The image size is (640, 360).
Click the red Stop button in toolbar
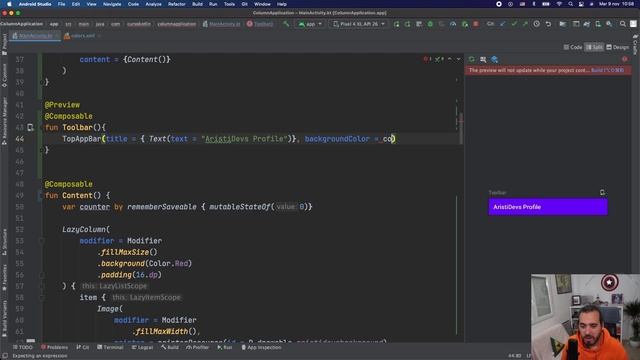click(x=476, y=24)
